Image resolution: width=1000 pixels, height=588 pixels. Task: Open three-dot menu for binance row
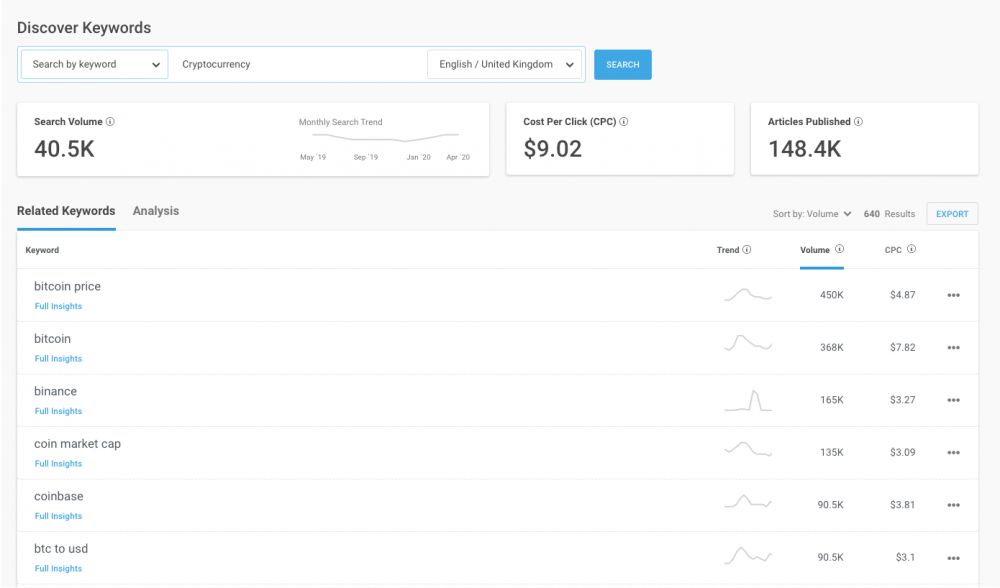coord(953,401)
